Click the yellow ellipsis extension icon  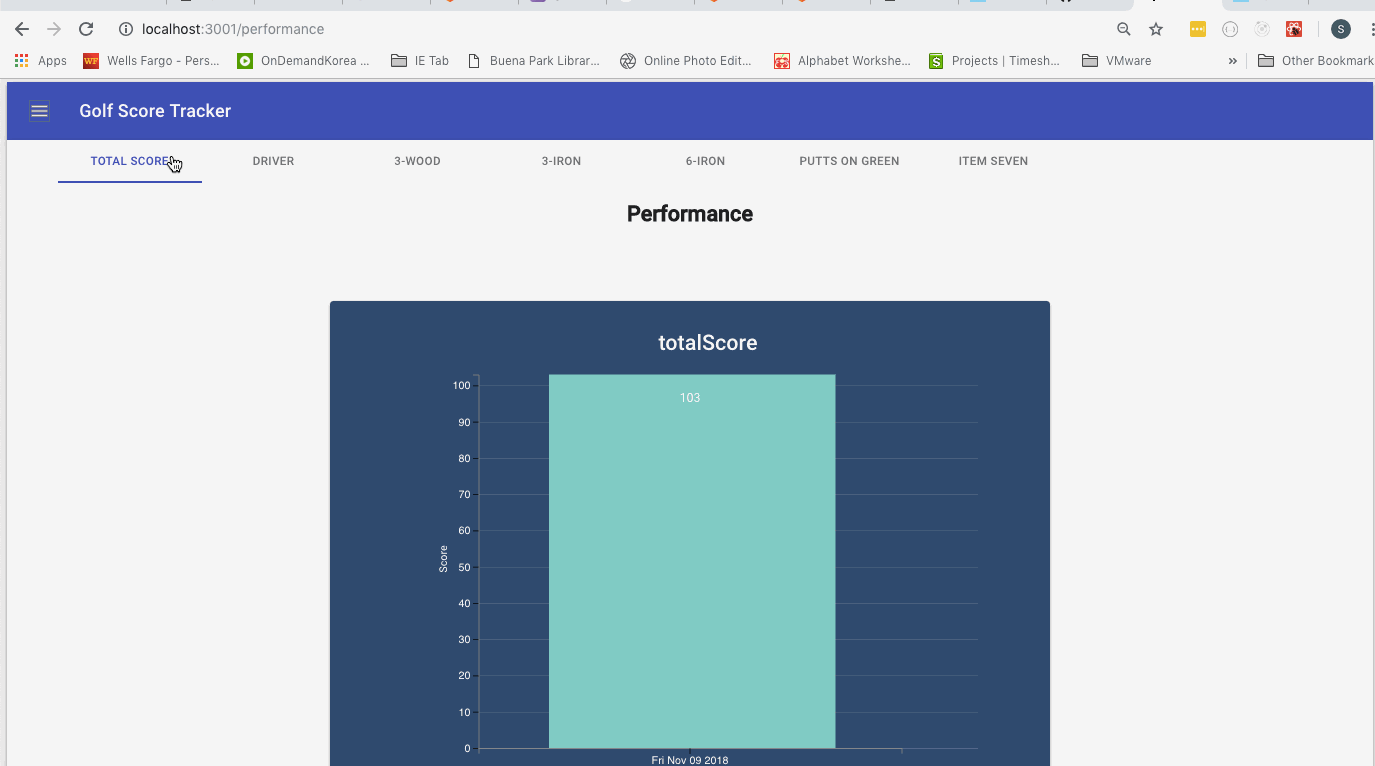click(1198, 29)
